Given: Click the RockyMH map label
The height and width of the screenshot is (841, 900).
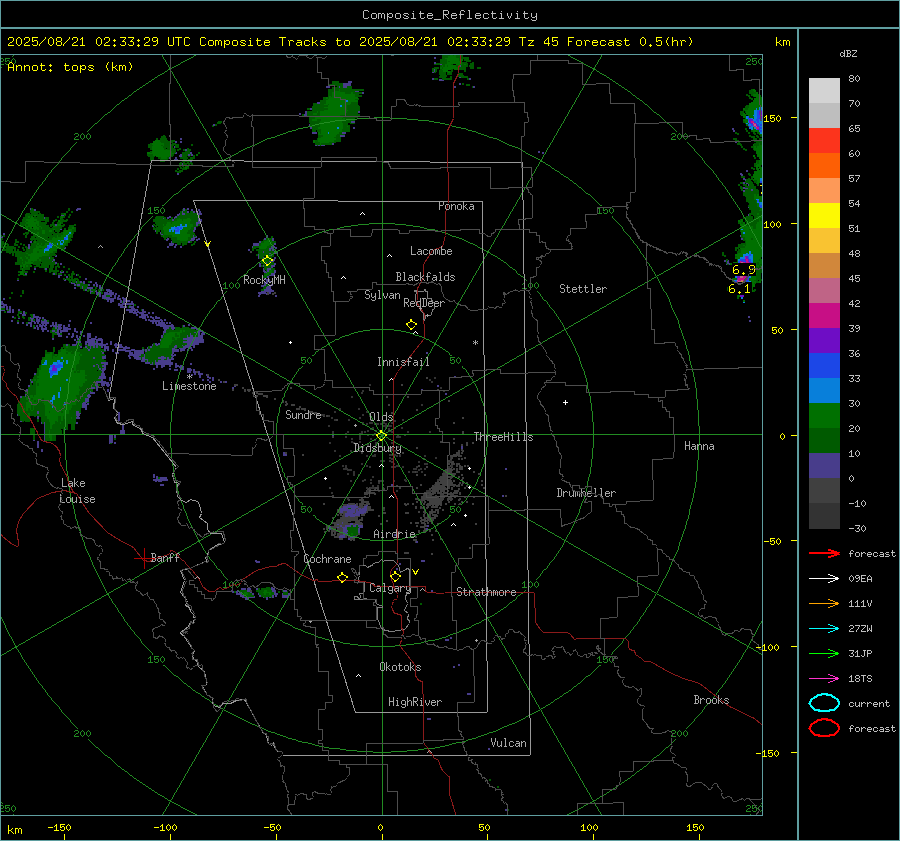Looking at the screenshot, I should click(x=264, y=280).
